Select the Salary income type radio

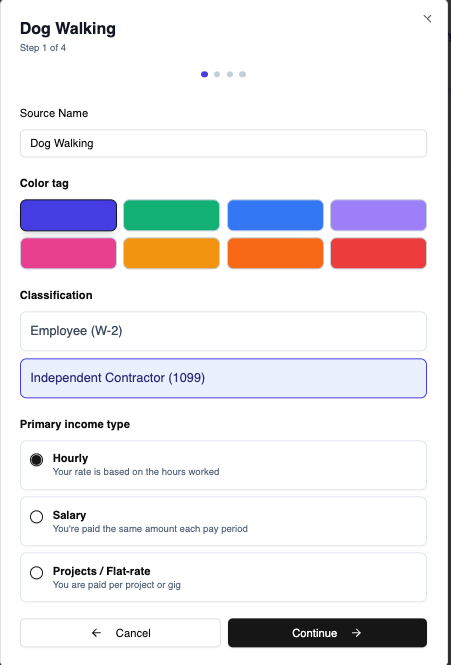click(x=36, y=517)
